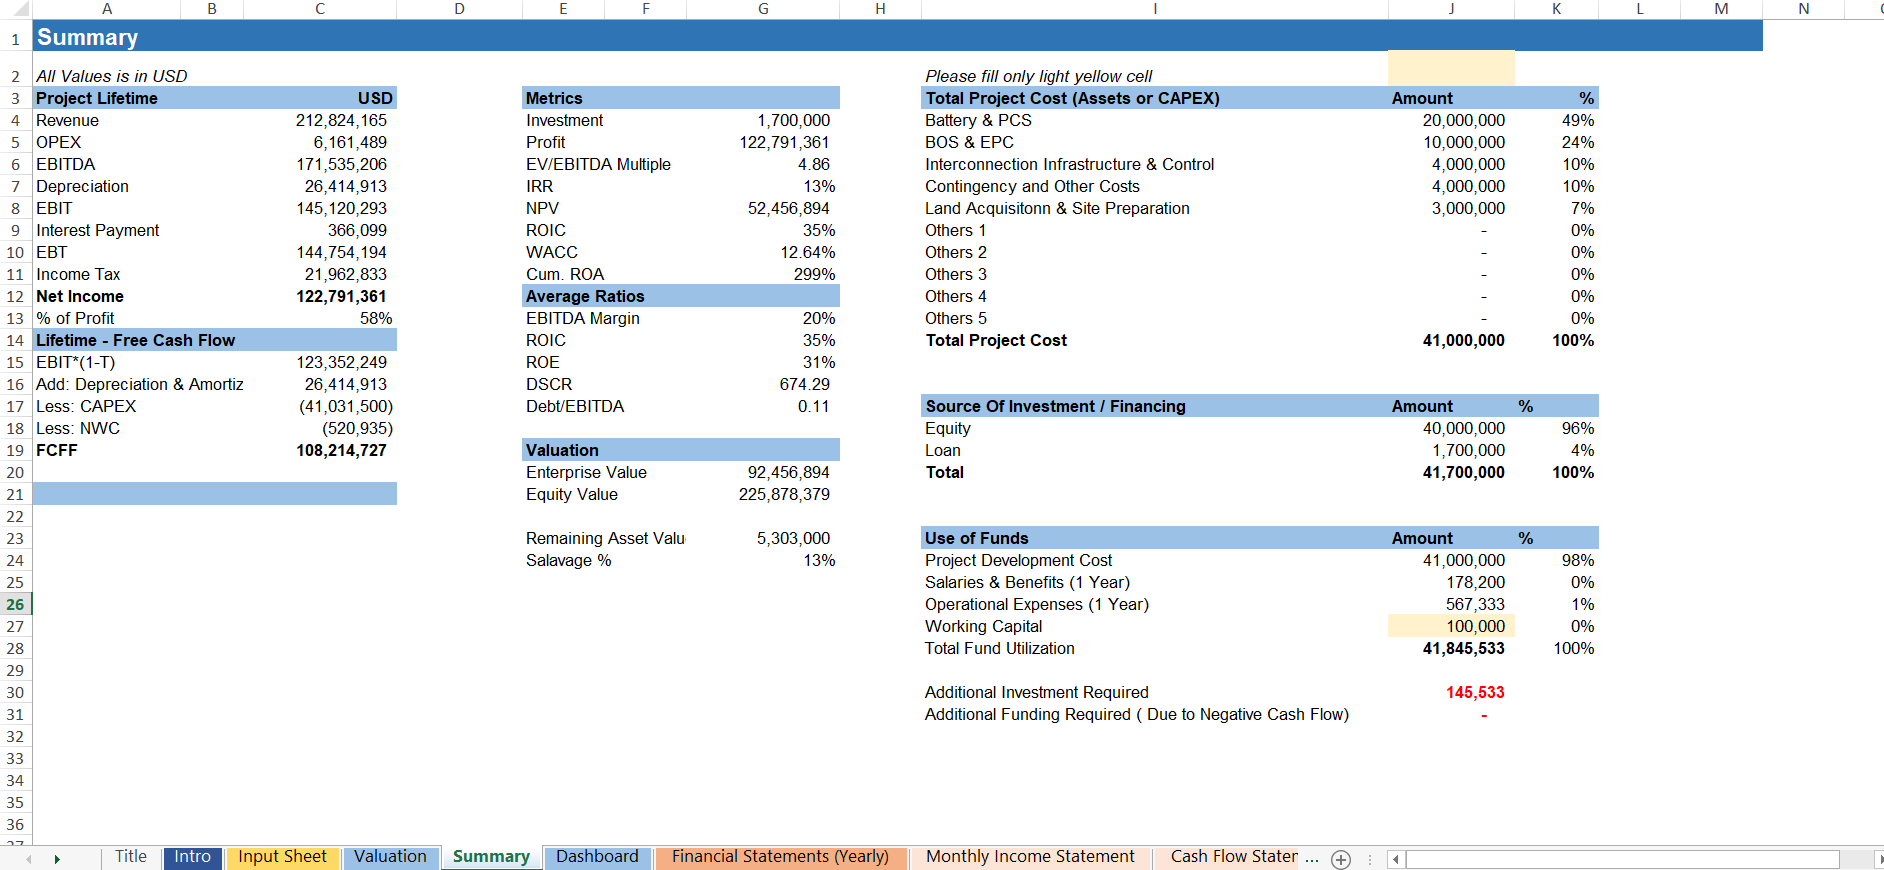Screen dimensions: 1884x870
Task: Select column A header
Action: [x=106, y=9]
